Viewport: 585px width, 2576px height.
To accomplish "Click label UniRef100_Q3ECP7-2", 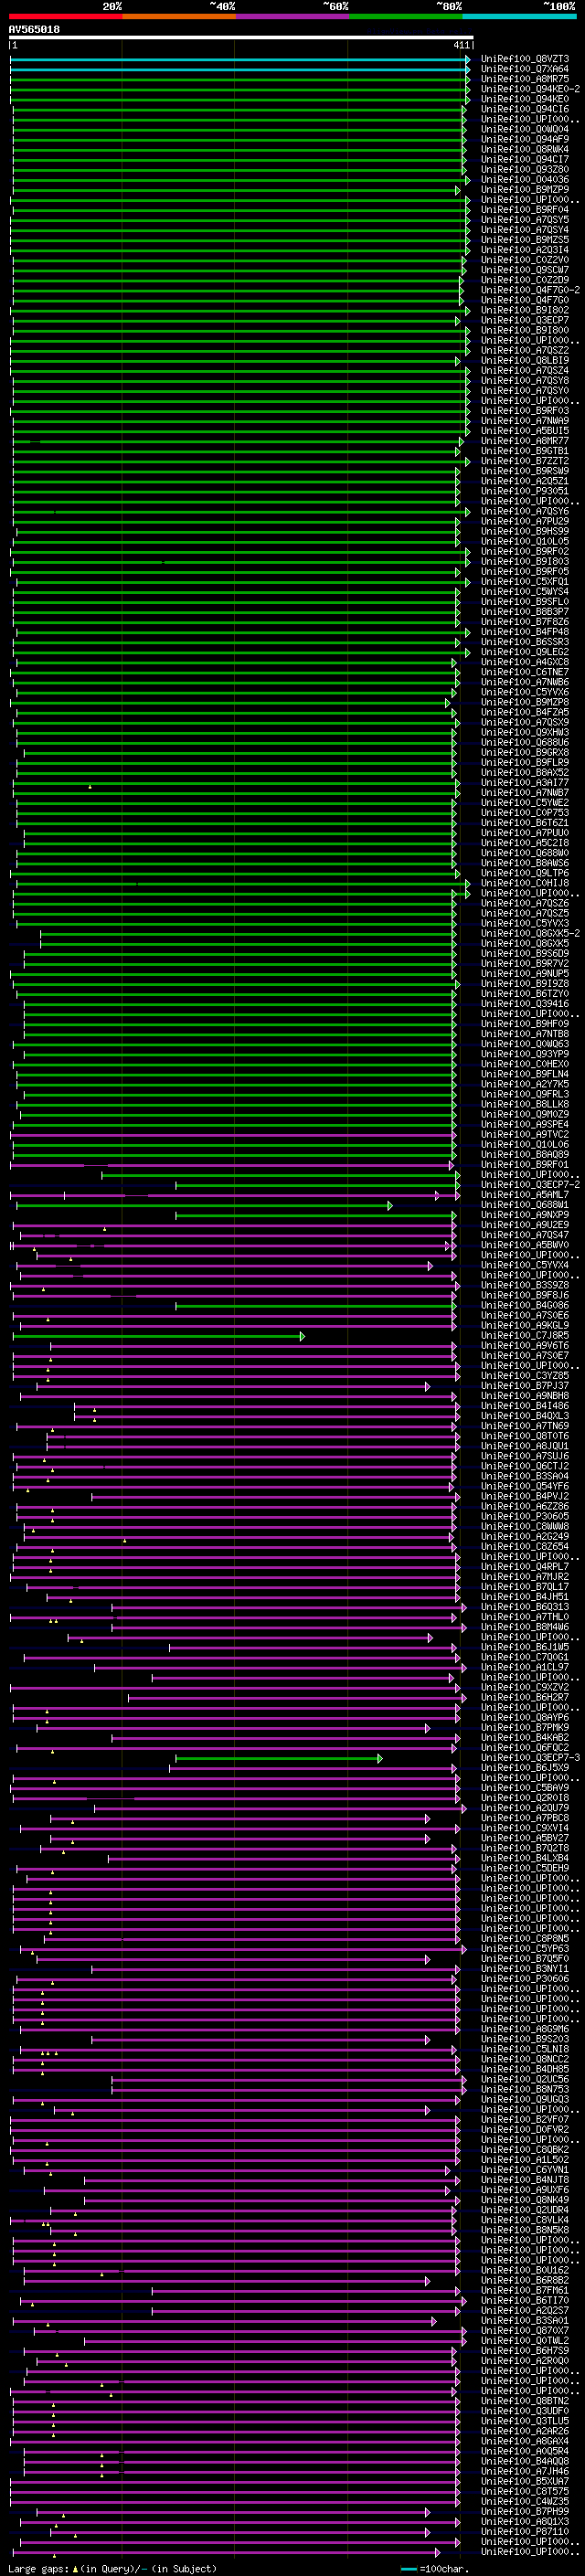I will 530,1184.
